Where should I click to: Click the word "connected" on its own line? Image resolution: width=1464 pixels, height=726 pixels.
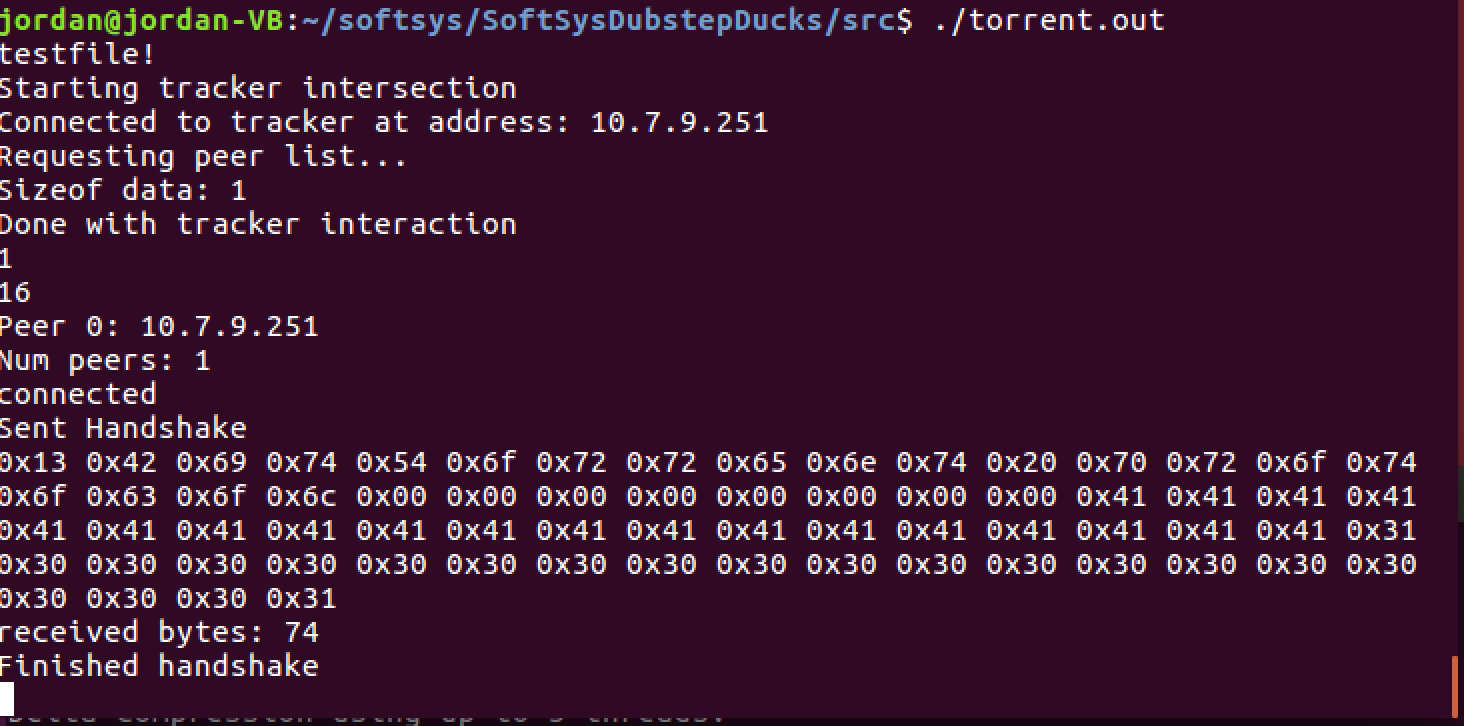[x=78, y=394]
